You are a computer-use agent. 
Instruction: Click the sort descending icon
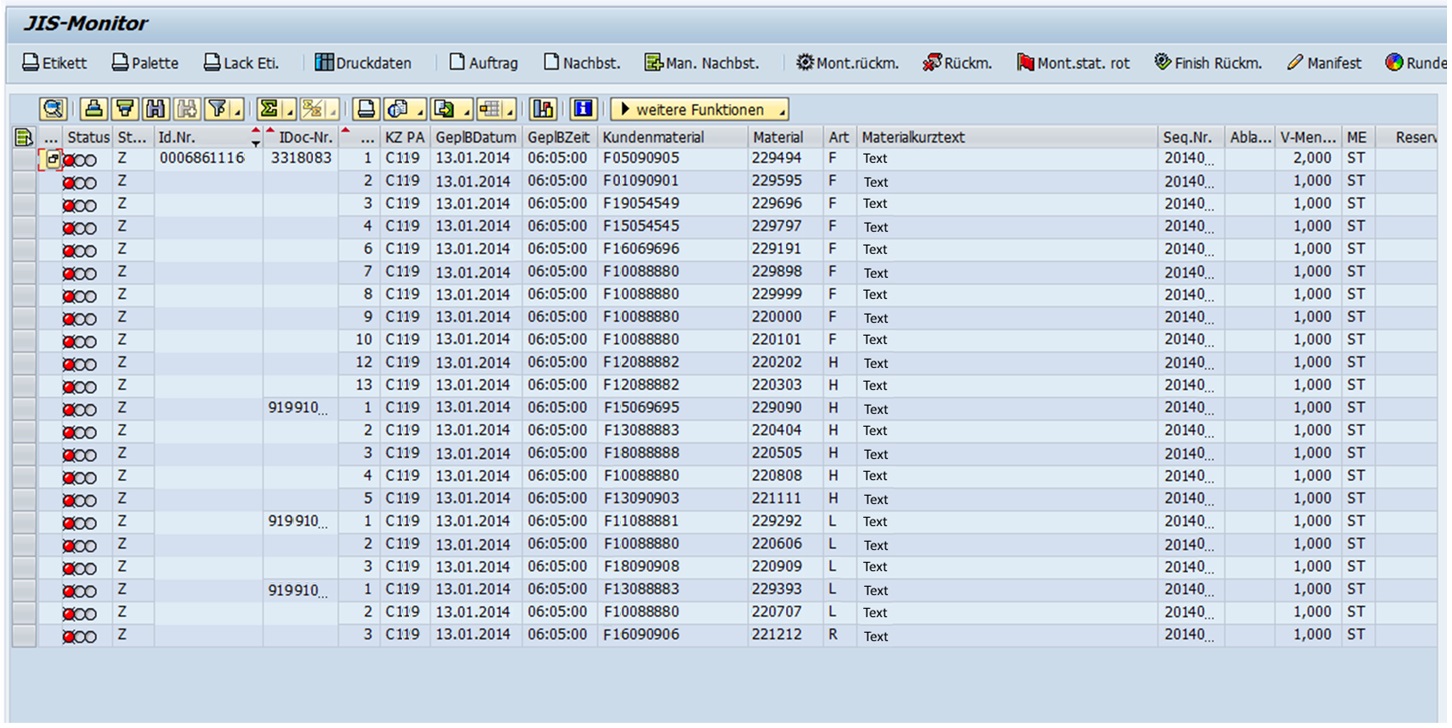124,109
